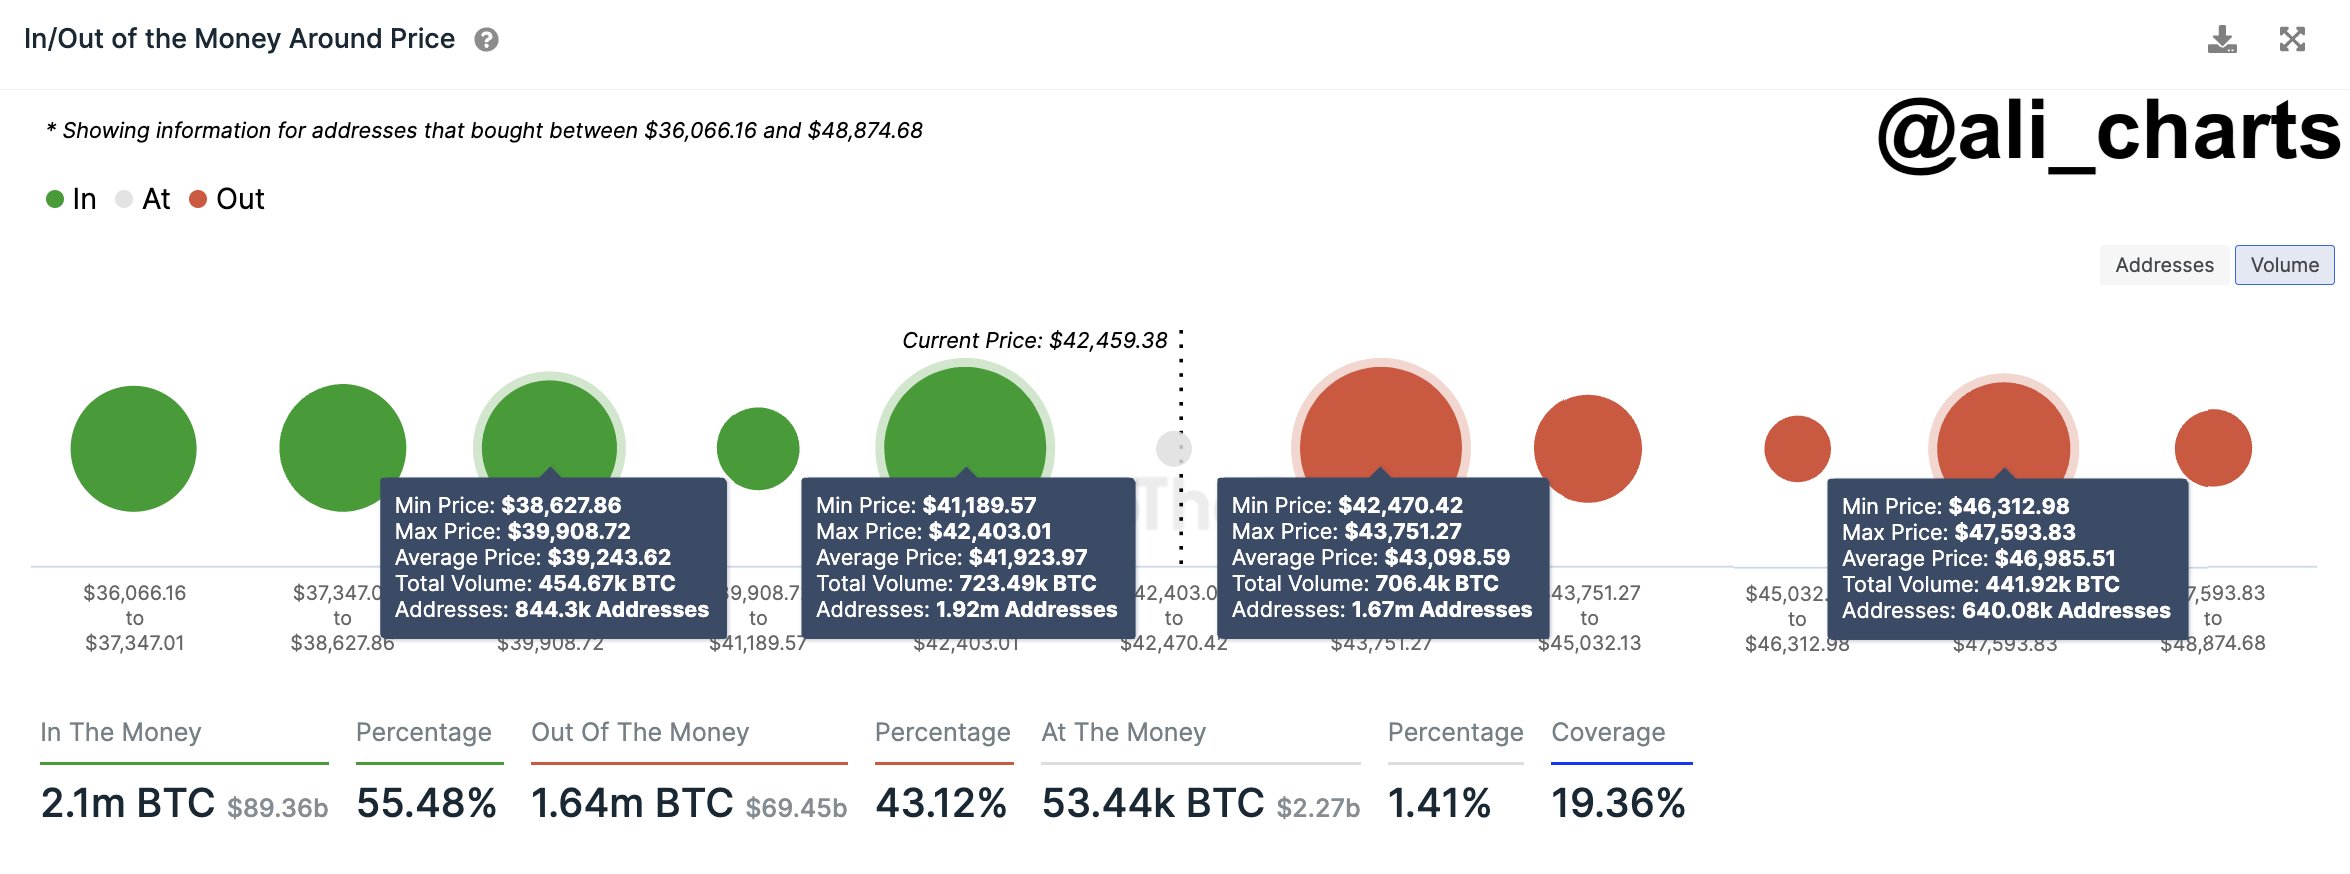Image resolution: width=2350 pixels, height=874 pixels.
Task: Click the 'Coverage' statistic label
Action: [x=1608, y=732]
